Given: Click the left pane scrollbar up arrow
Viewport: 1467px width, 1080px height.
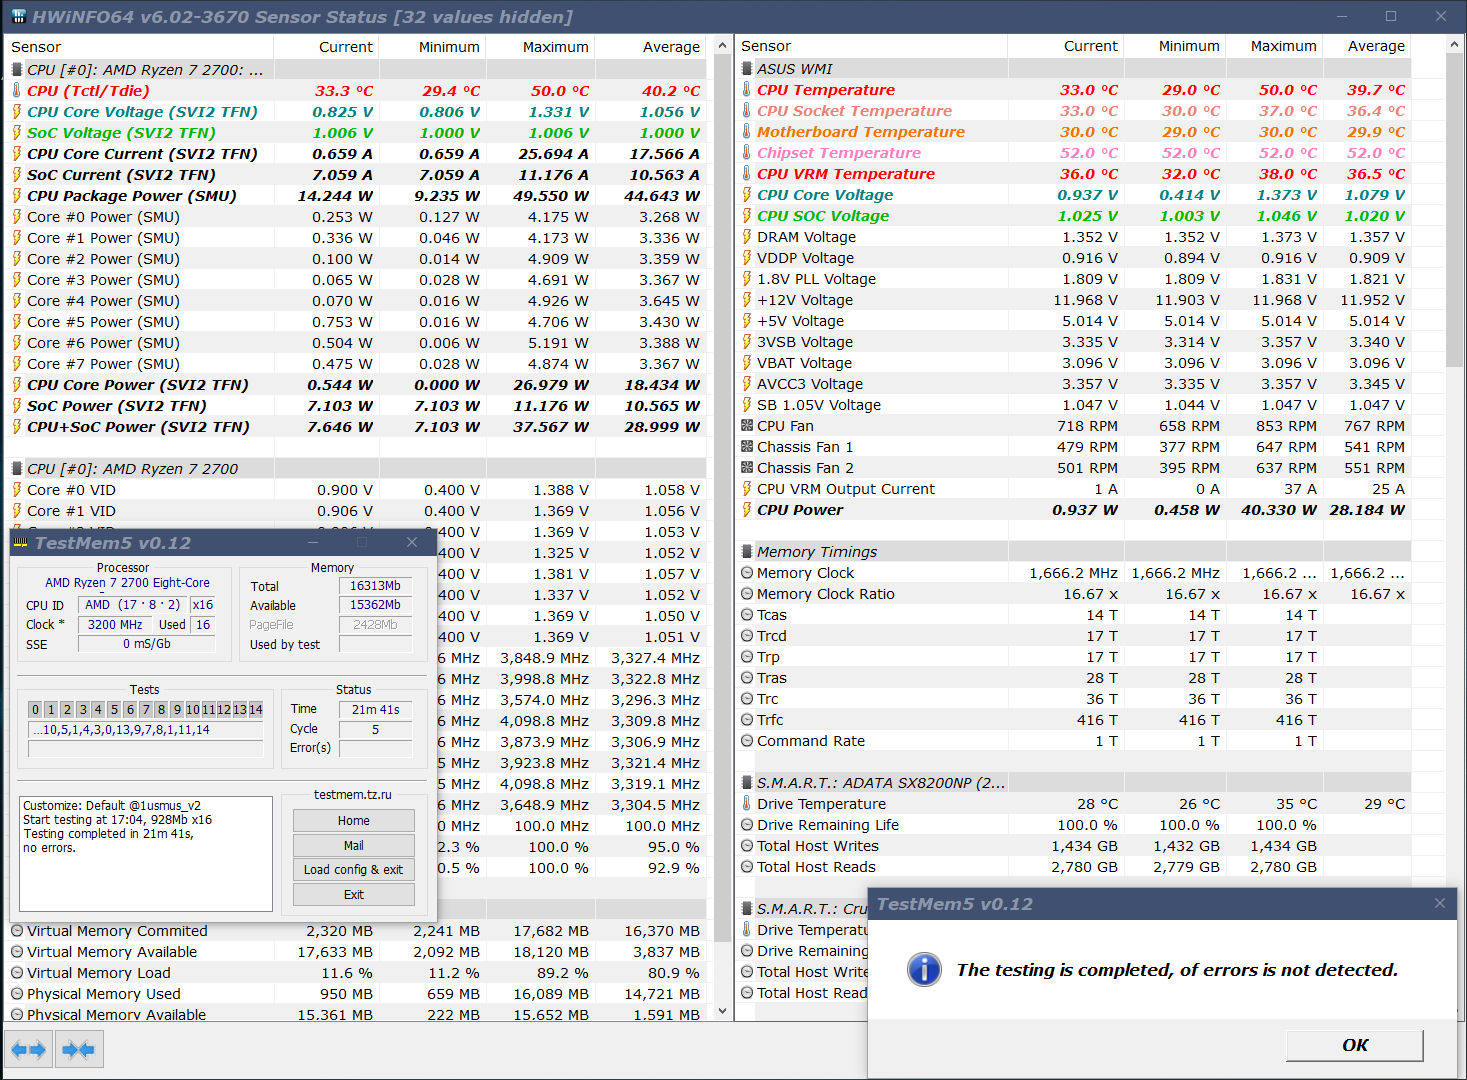Looking at the screenshot, I should [723, 46].
